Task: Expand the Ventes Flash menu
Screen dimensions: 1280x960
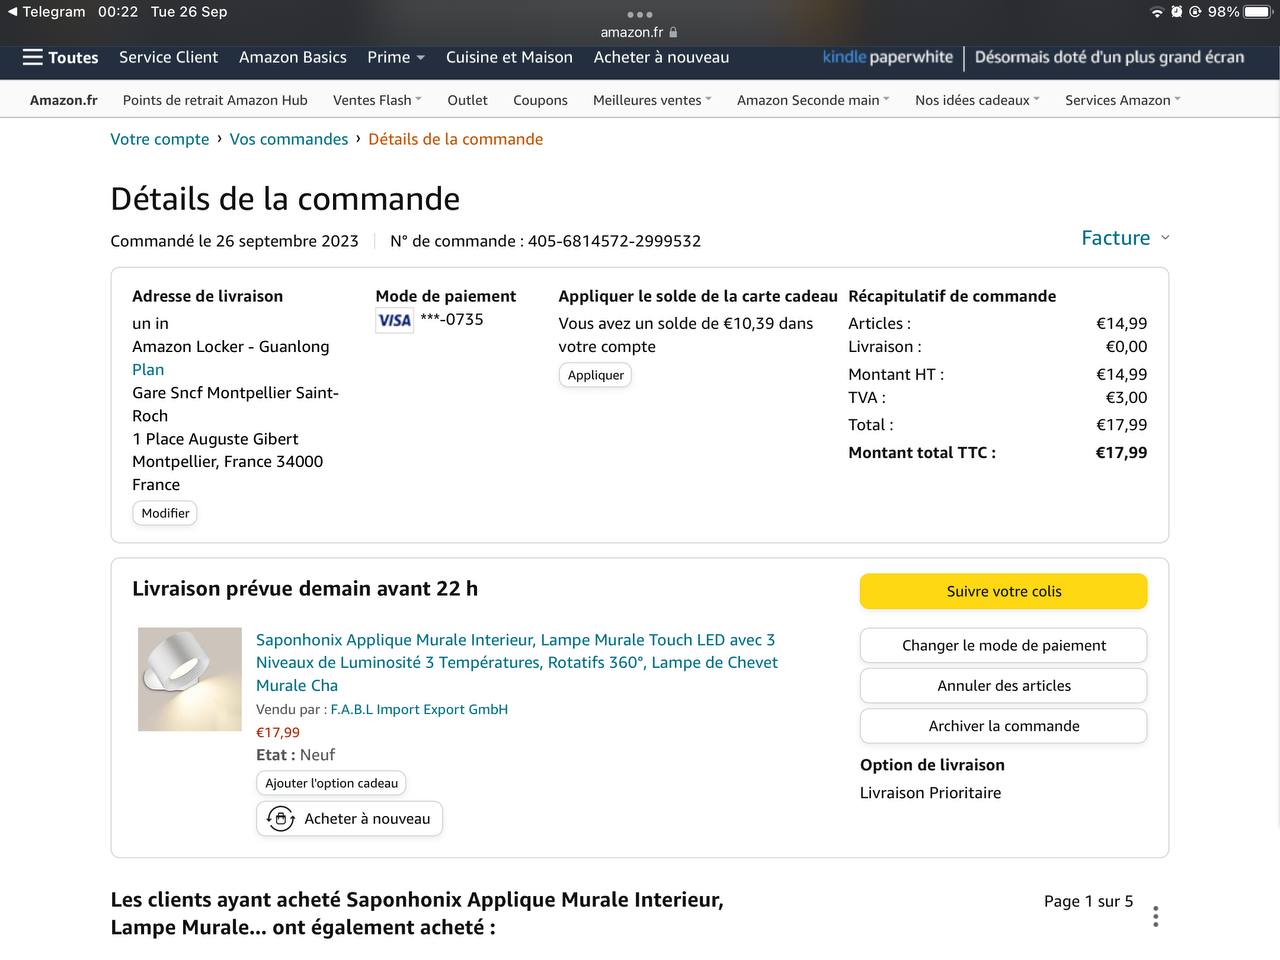Action: [x=377, y=100]
